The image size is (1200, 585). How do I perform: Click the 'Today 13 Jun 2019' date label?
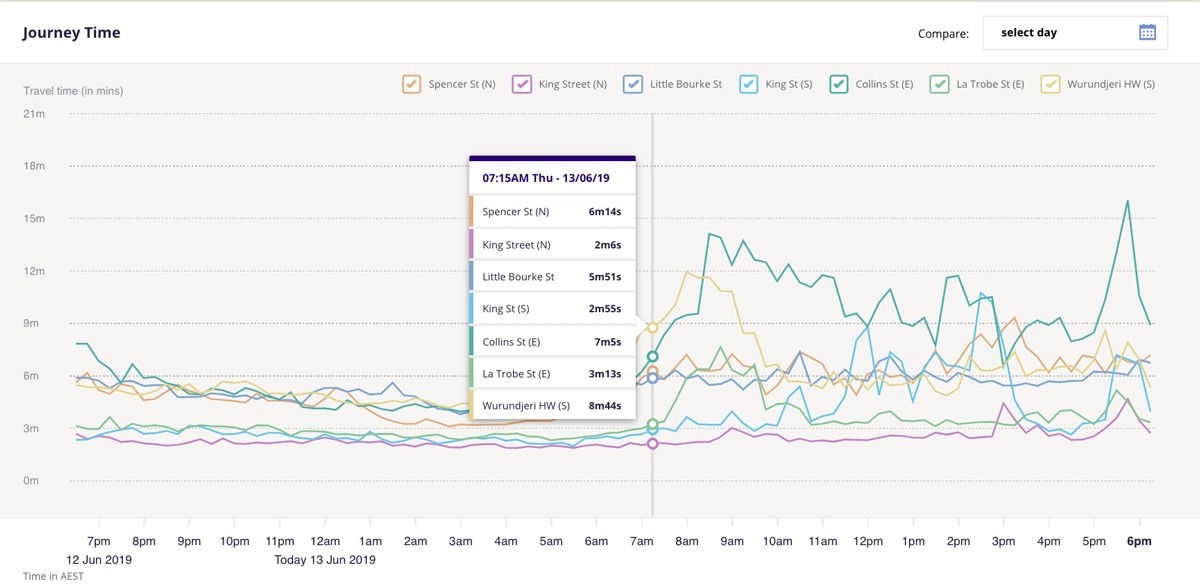[325, 560]
